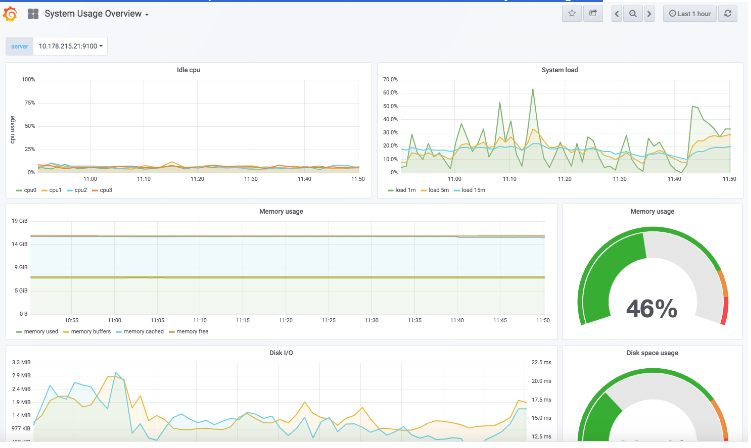Click the server variable label
Screen dimensions: 751x448
[x=20, y=46]
